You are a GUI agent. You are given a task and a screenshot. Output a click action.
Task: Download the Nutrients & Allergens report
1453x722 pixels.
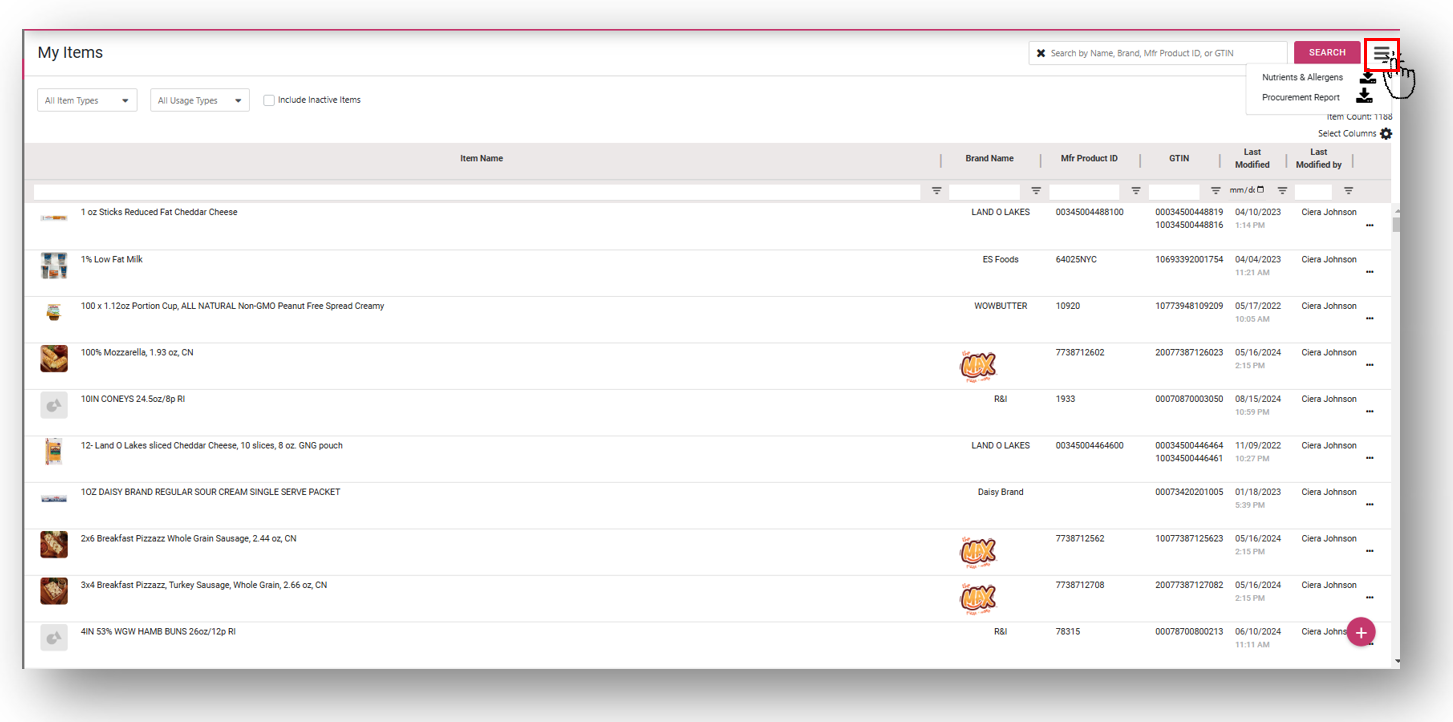coord(1366,77)
